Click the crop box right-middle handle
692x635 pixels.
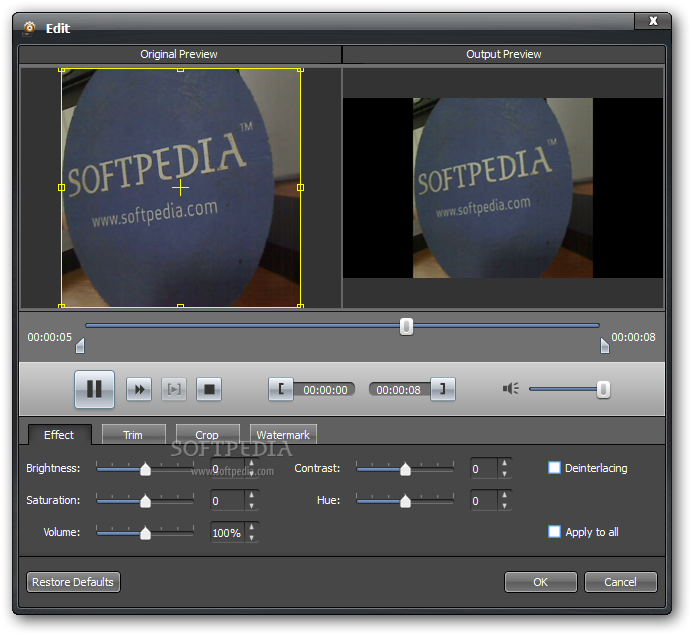click(301, 188)
